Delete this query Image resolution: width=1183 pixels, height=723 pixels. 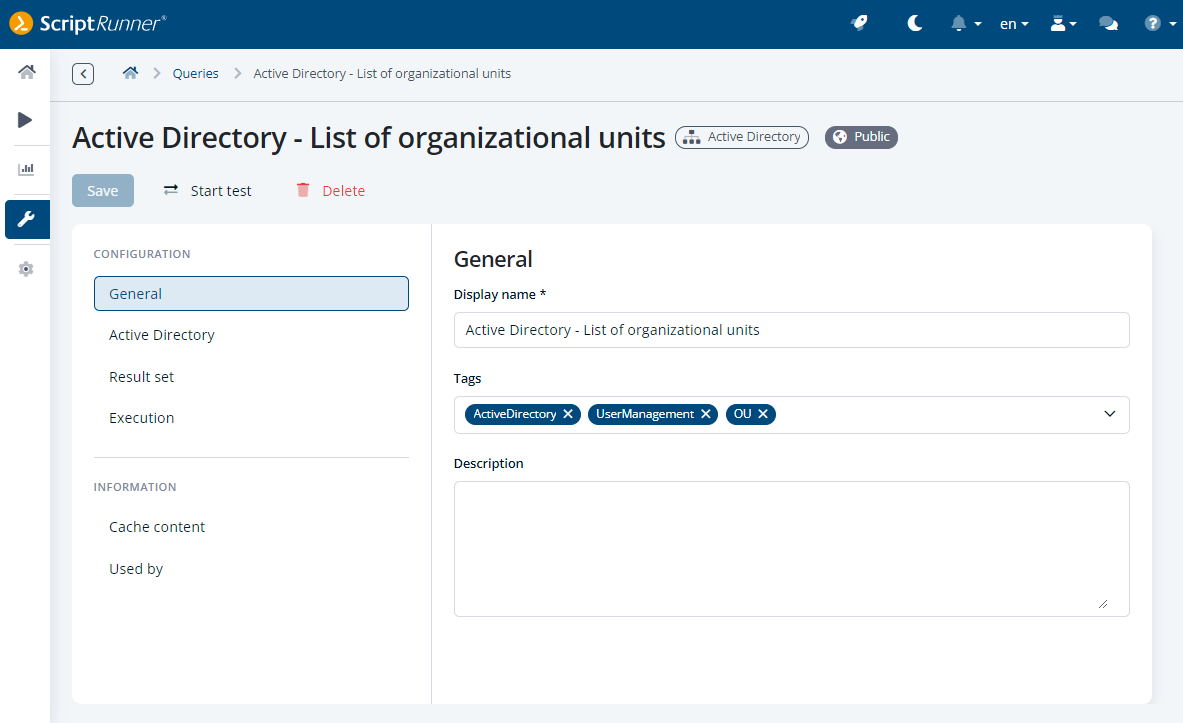(x=330, y=191)
